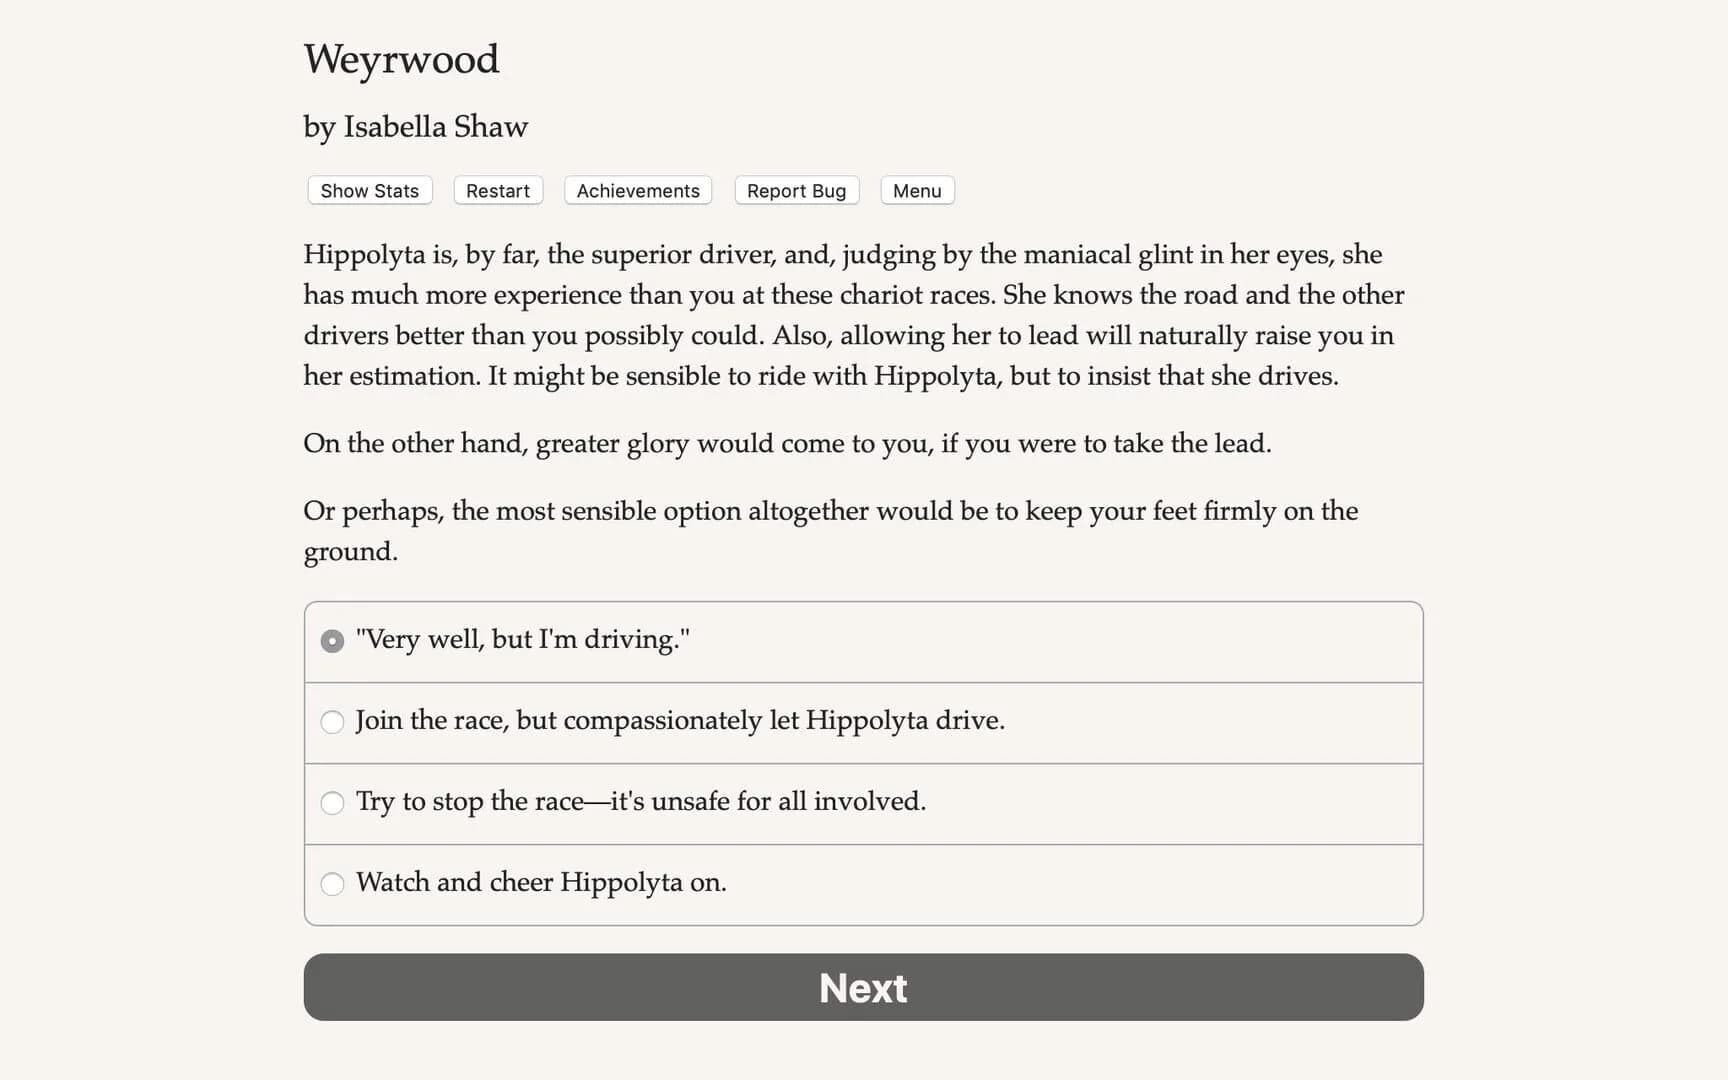The image size is (1728, 1080).
Task: Report a bug in the game
Action: [x=796, y=190]
